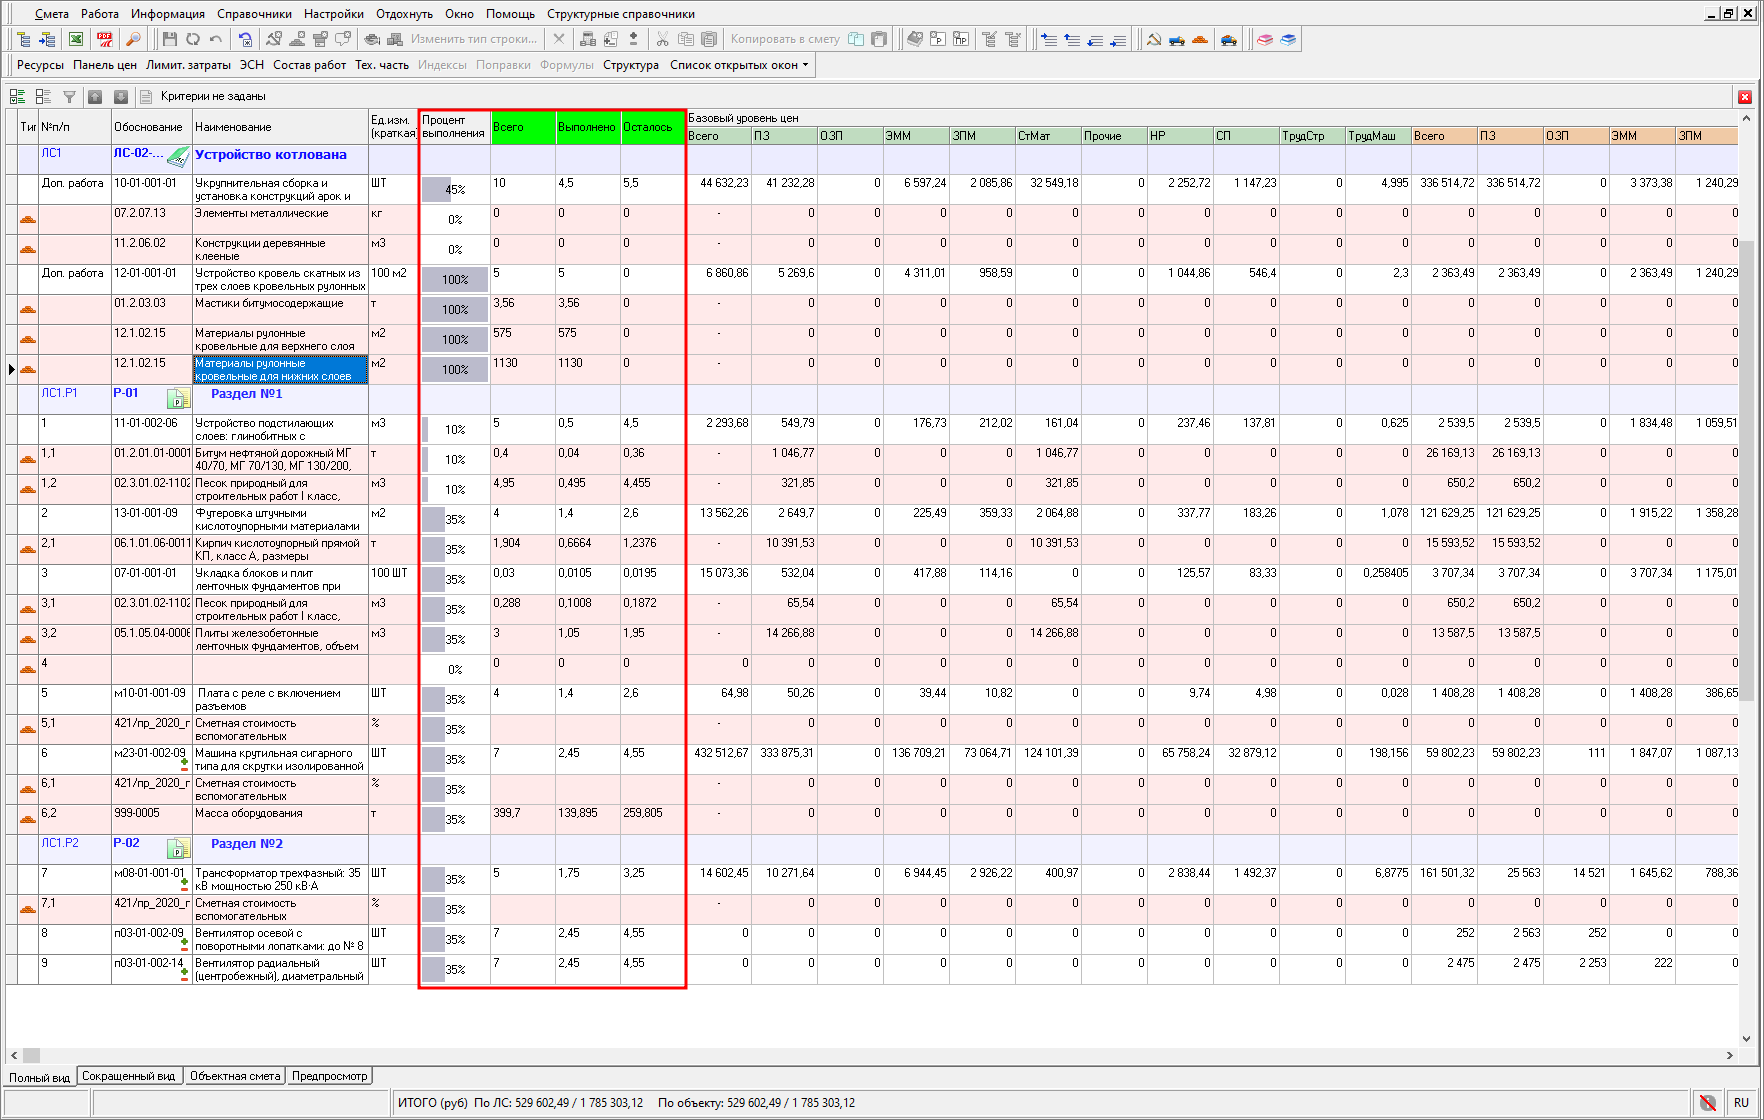1764x1120 pixels.
Task: Click the delete X toolbar icon
Action: [x=559, y=39]
